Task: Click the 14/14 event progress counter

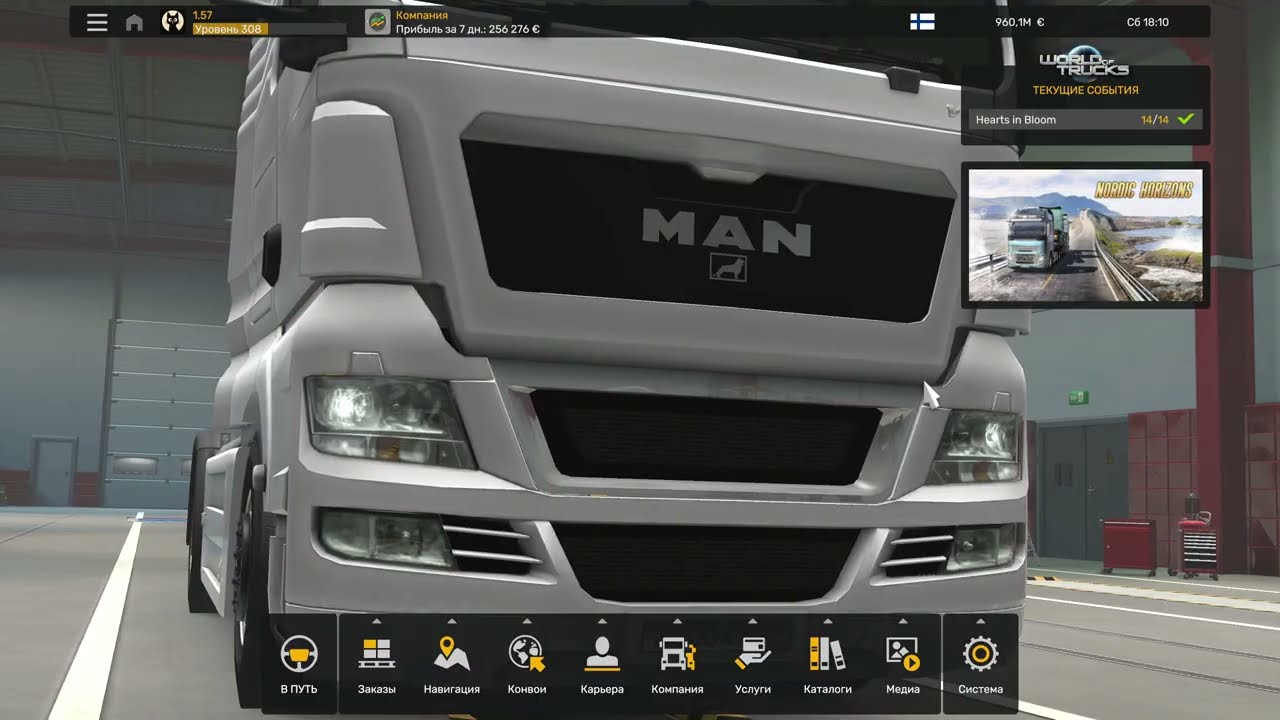Action: point(1154,119)
